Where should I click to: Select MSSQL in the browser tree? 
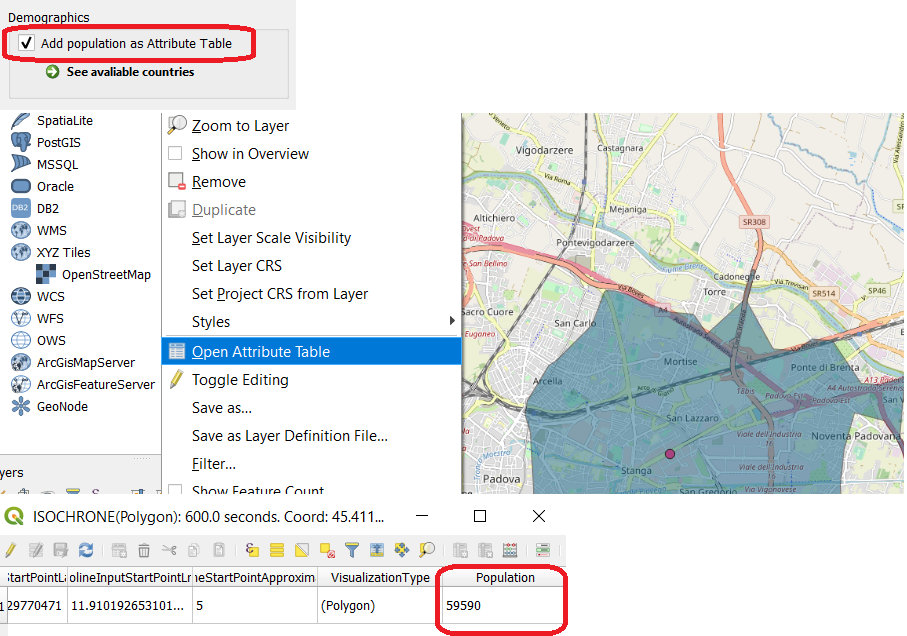pyautogui.click(x=57, y=164)
